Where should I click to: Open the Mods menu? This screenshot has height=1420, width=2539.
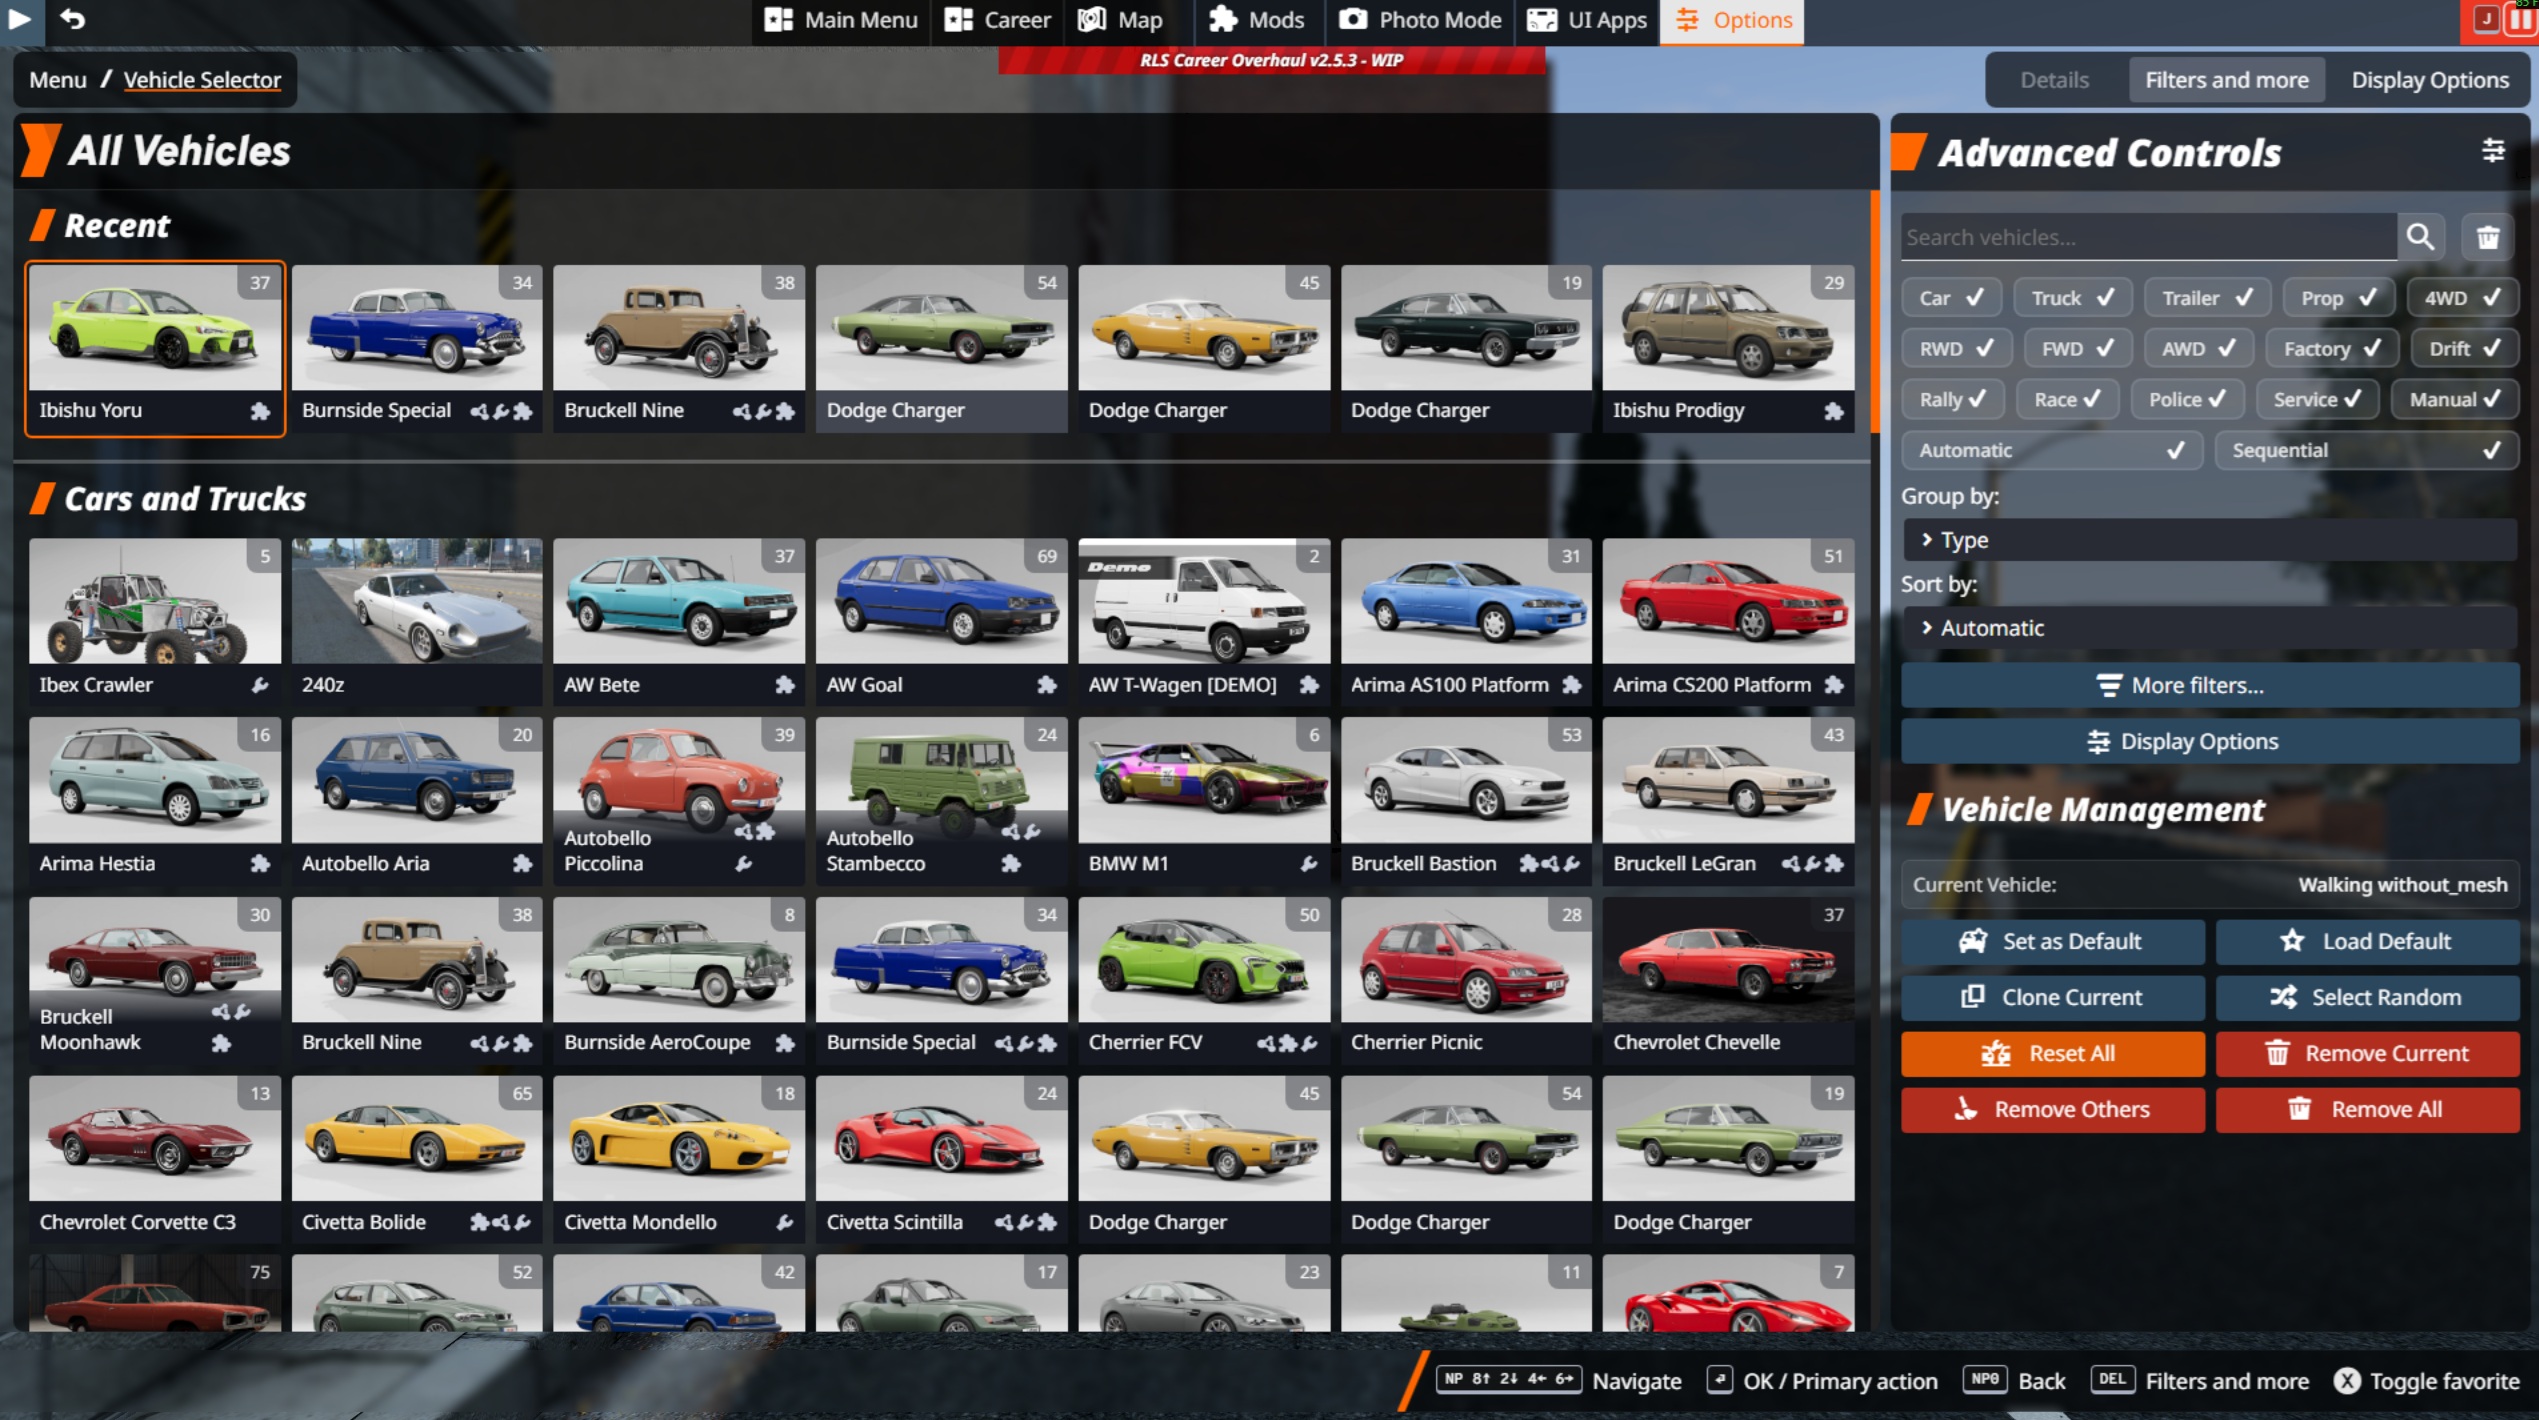(x=1257, y=20)
